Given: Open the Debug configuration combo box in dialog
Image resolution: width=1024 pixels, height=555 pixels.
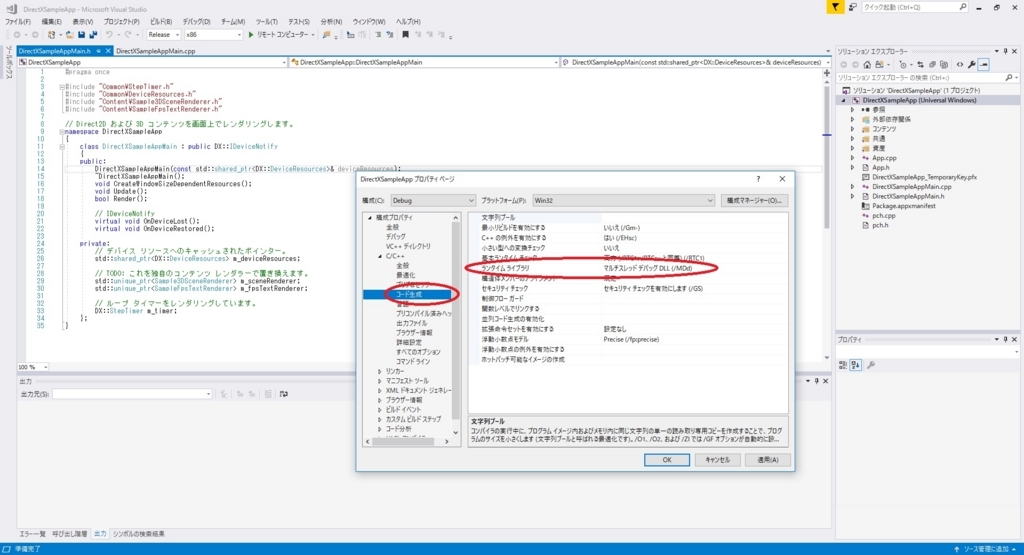Looking at the screenshot, I should (432, 200).
